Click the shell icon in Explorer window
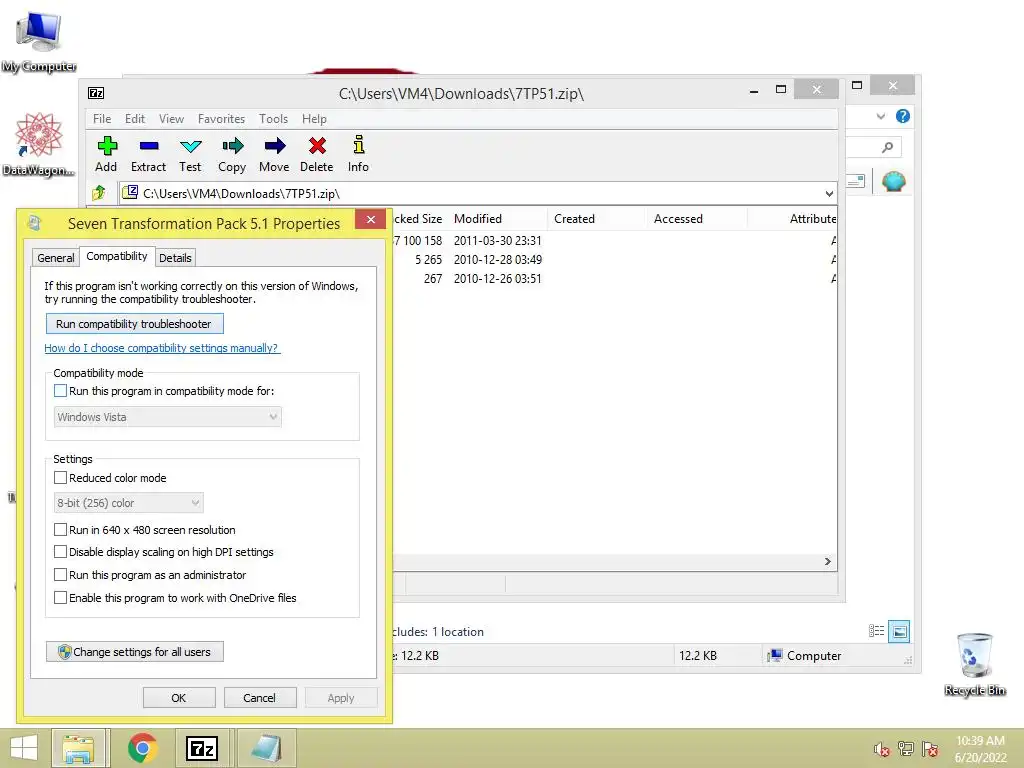 pos(893,181)
